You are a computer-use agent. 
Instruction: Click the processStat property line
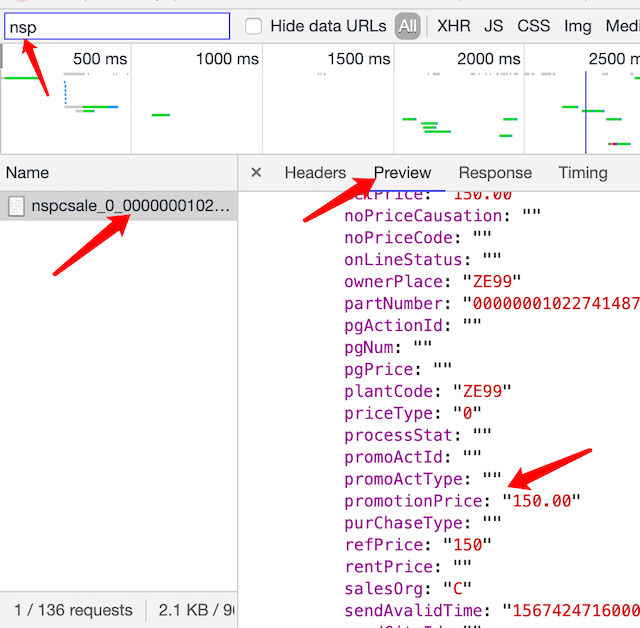coord(418,435)
